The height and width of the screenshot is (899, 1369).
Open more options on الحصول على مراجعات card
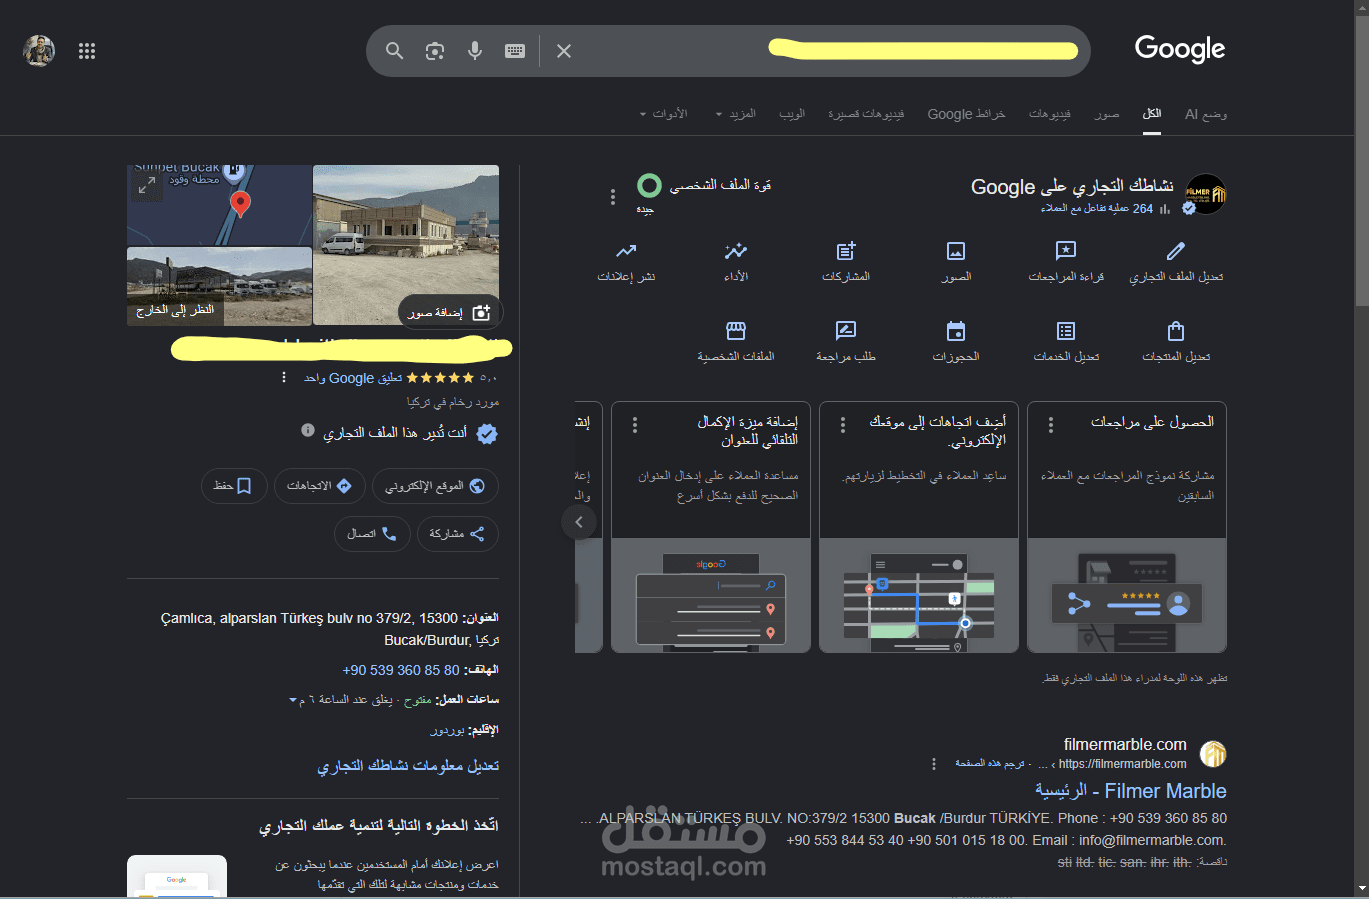pos(1050,425)
